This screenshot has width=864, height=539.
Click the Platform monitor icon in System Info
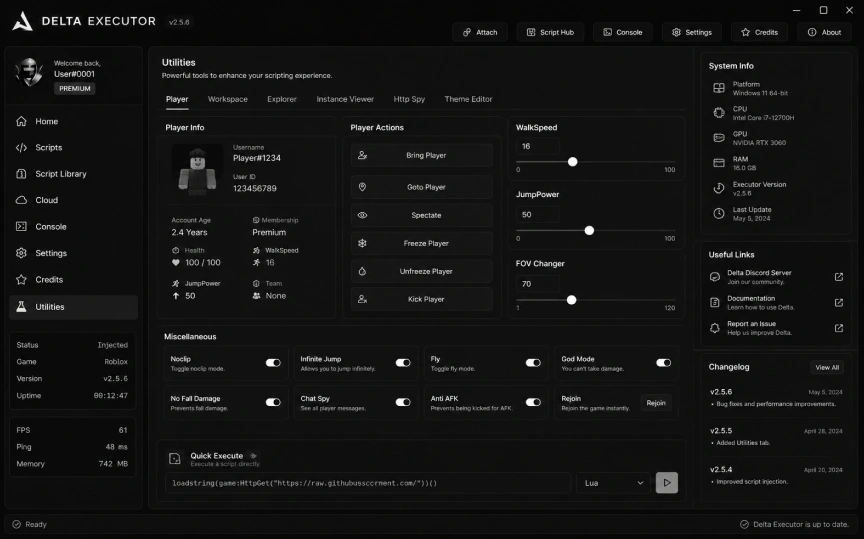coord(719,88)
